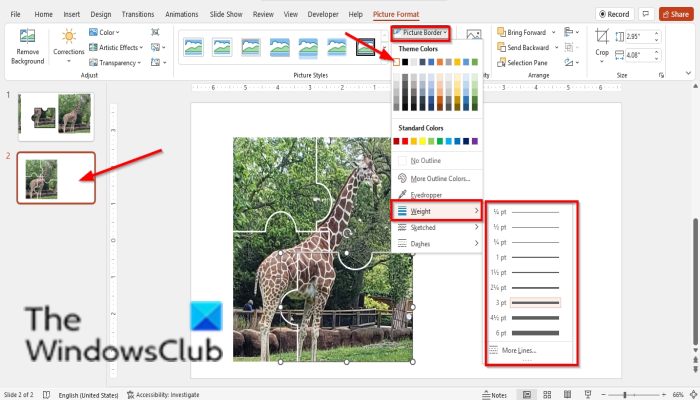Image resolution: width=700 pixels, height=400 pixels.
Task: Open the Selection Pane
Action: click(x=522, y=62)
